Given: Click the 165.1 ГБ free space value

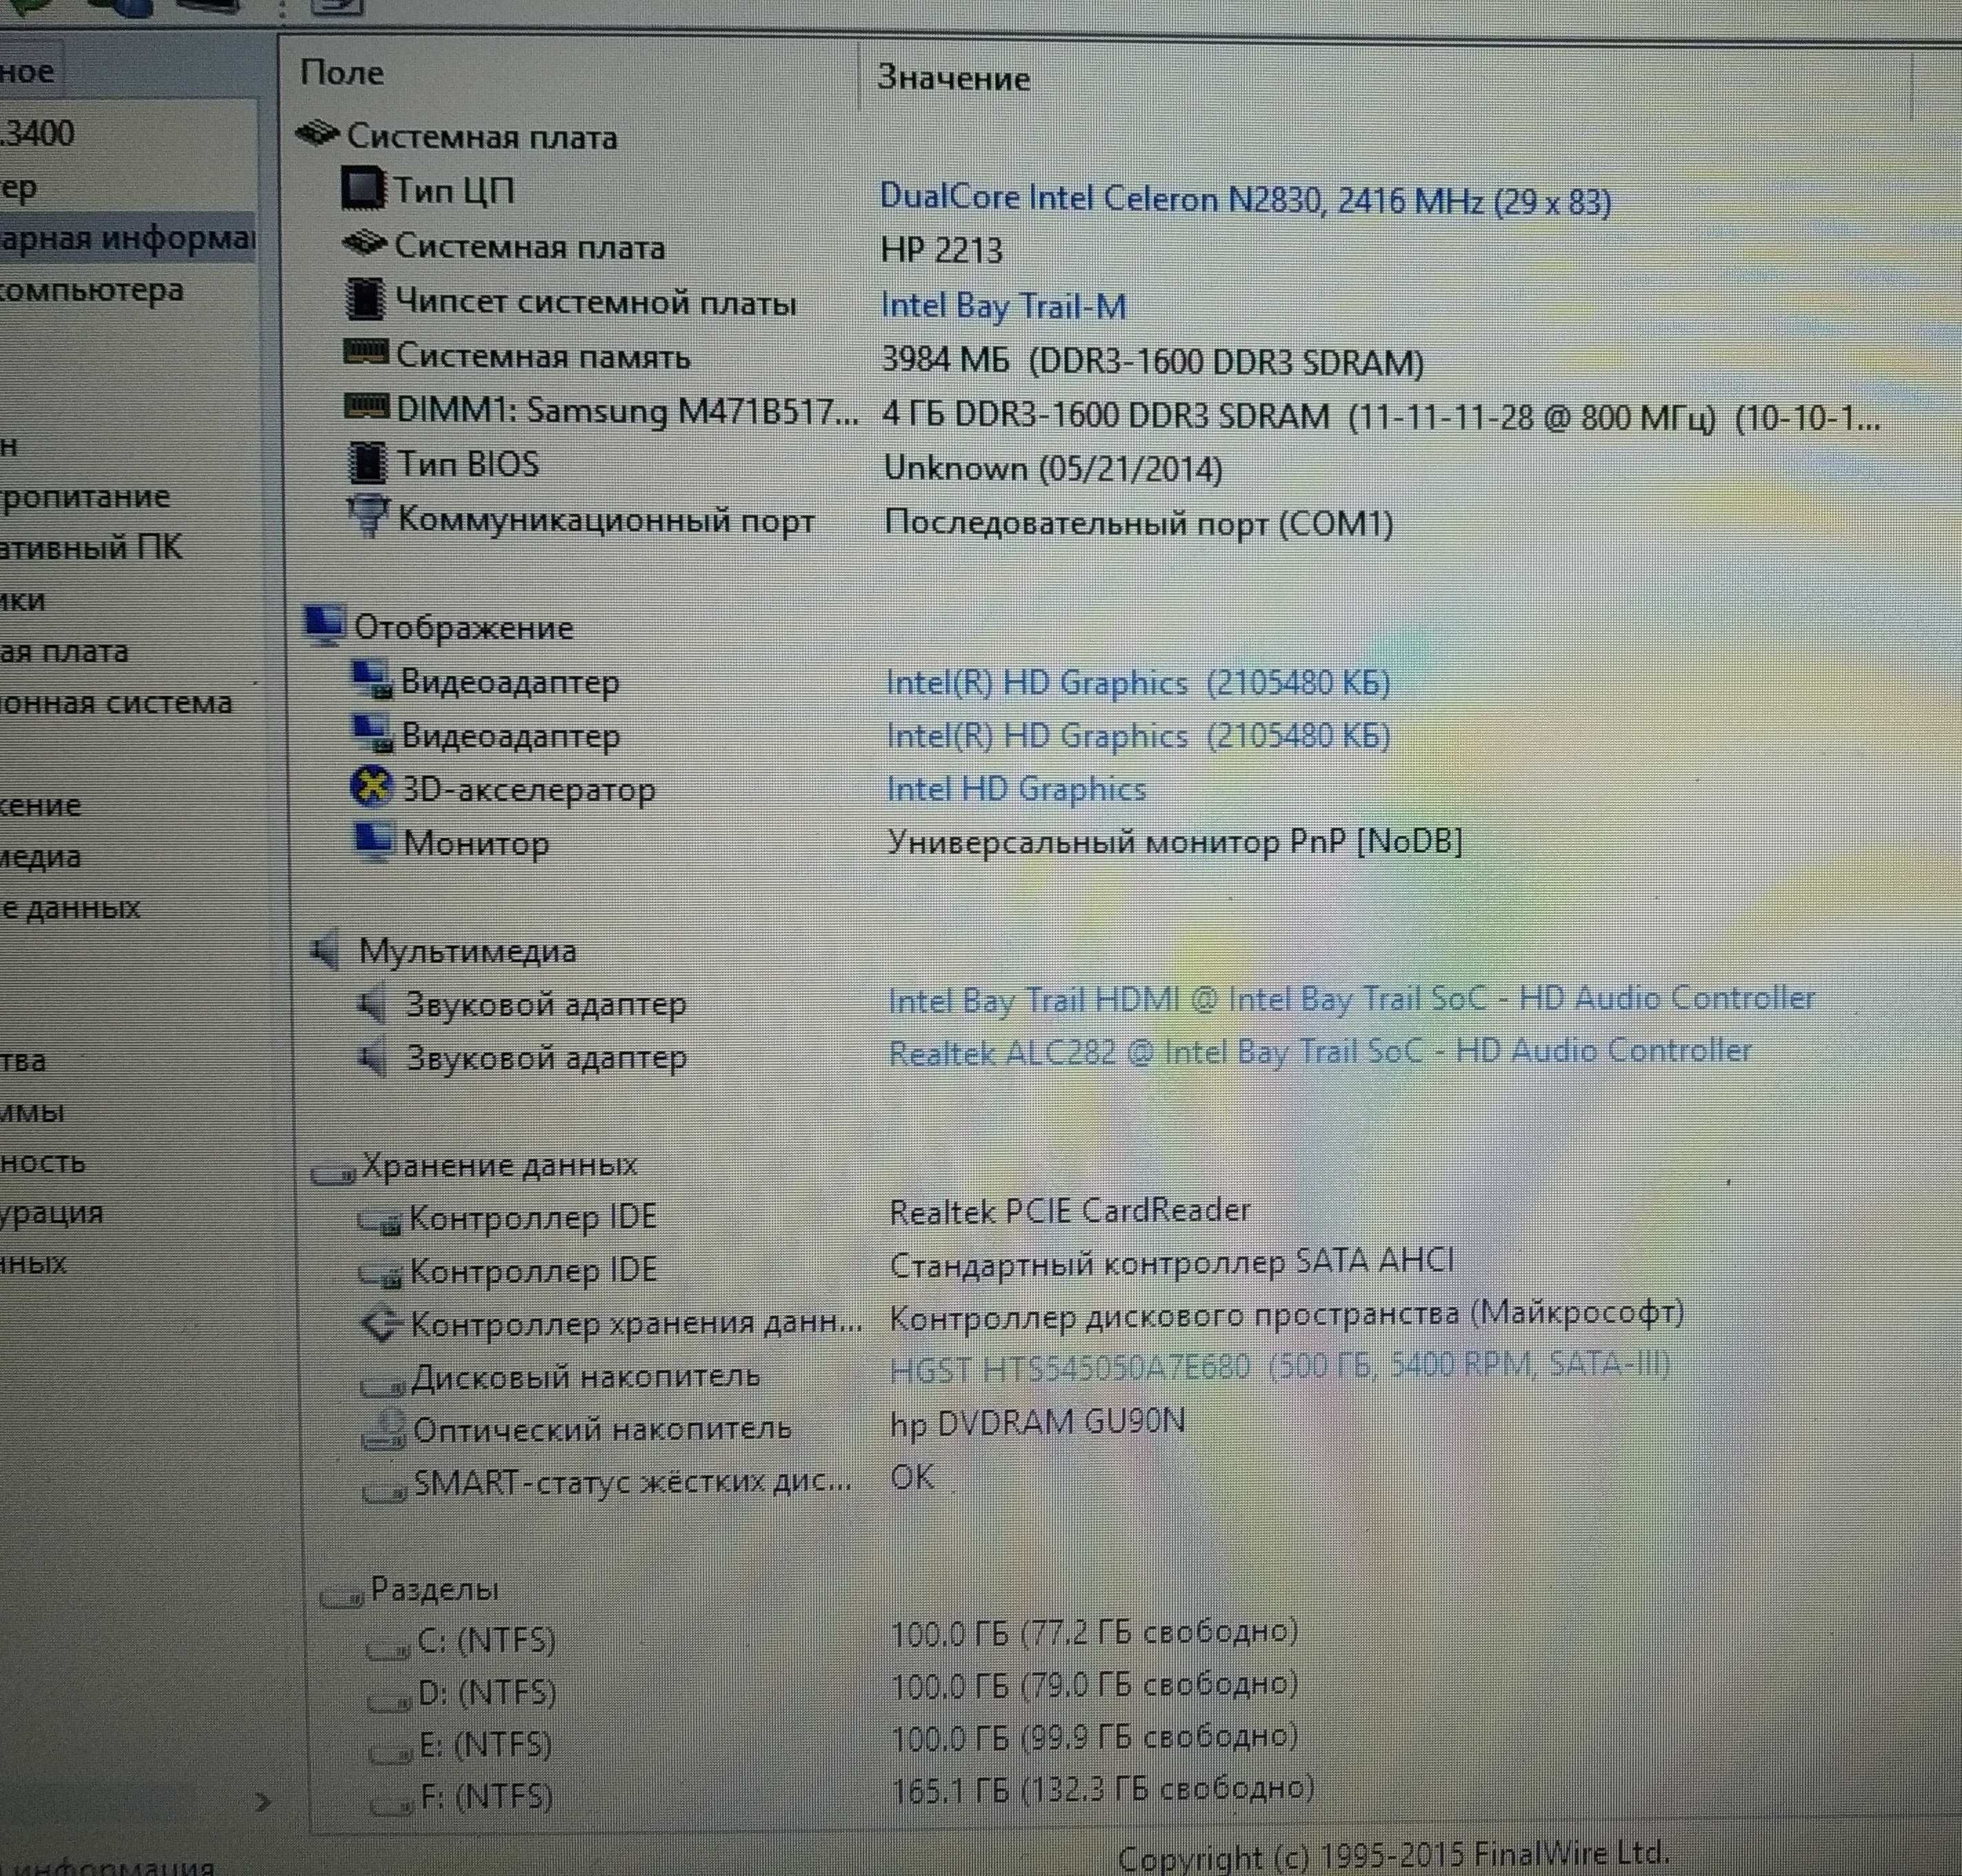Looking at the screenshot, I should (1103, 1788).
